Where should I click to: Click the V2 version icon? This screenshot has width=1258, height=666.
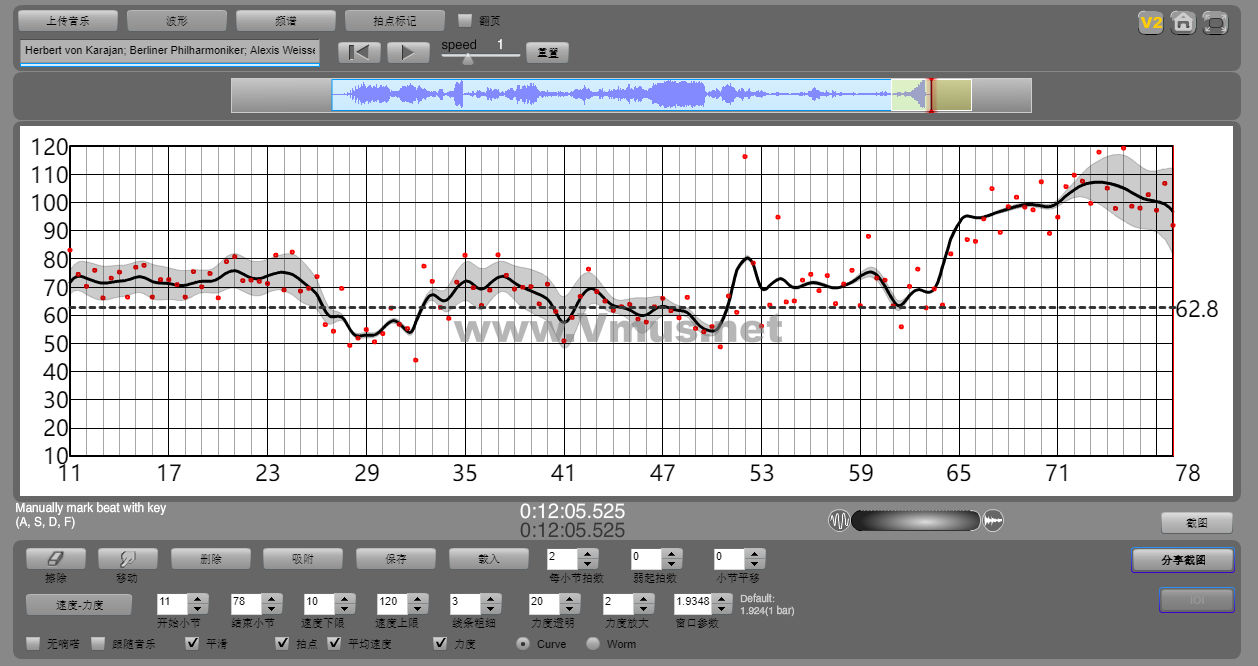1150,23
